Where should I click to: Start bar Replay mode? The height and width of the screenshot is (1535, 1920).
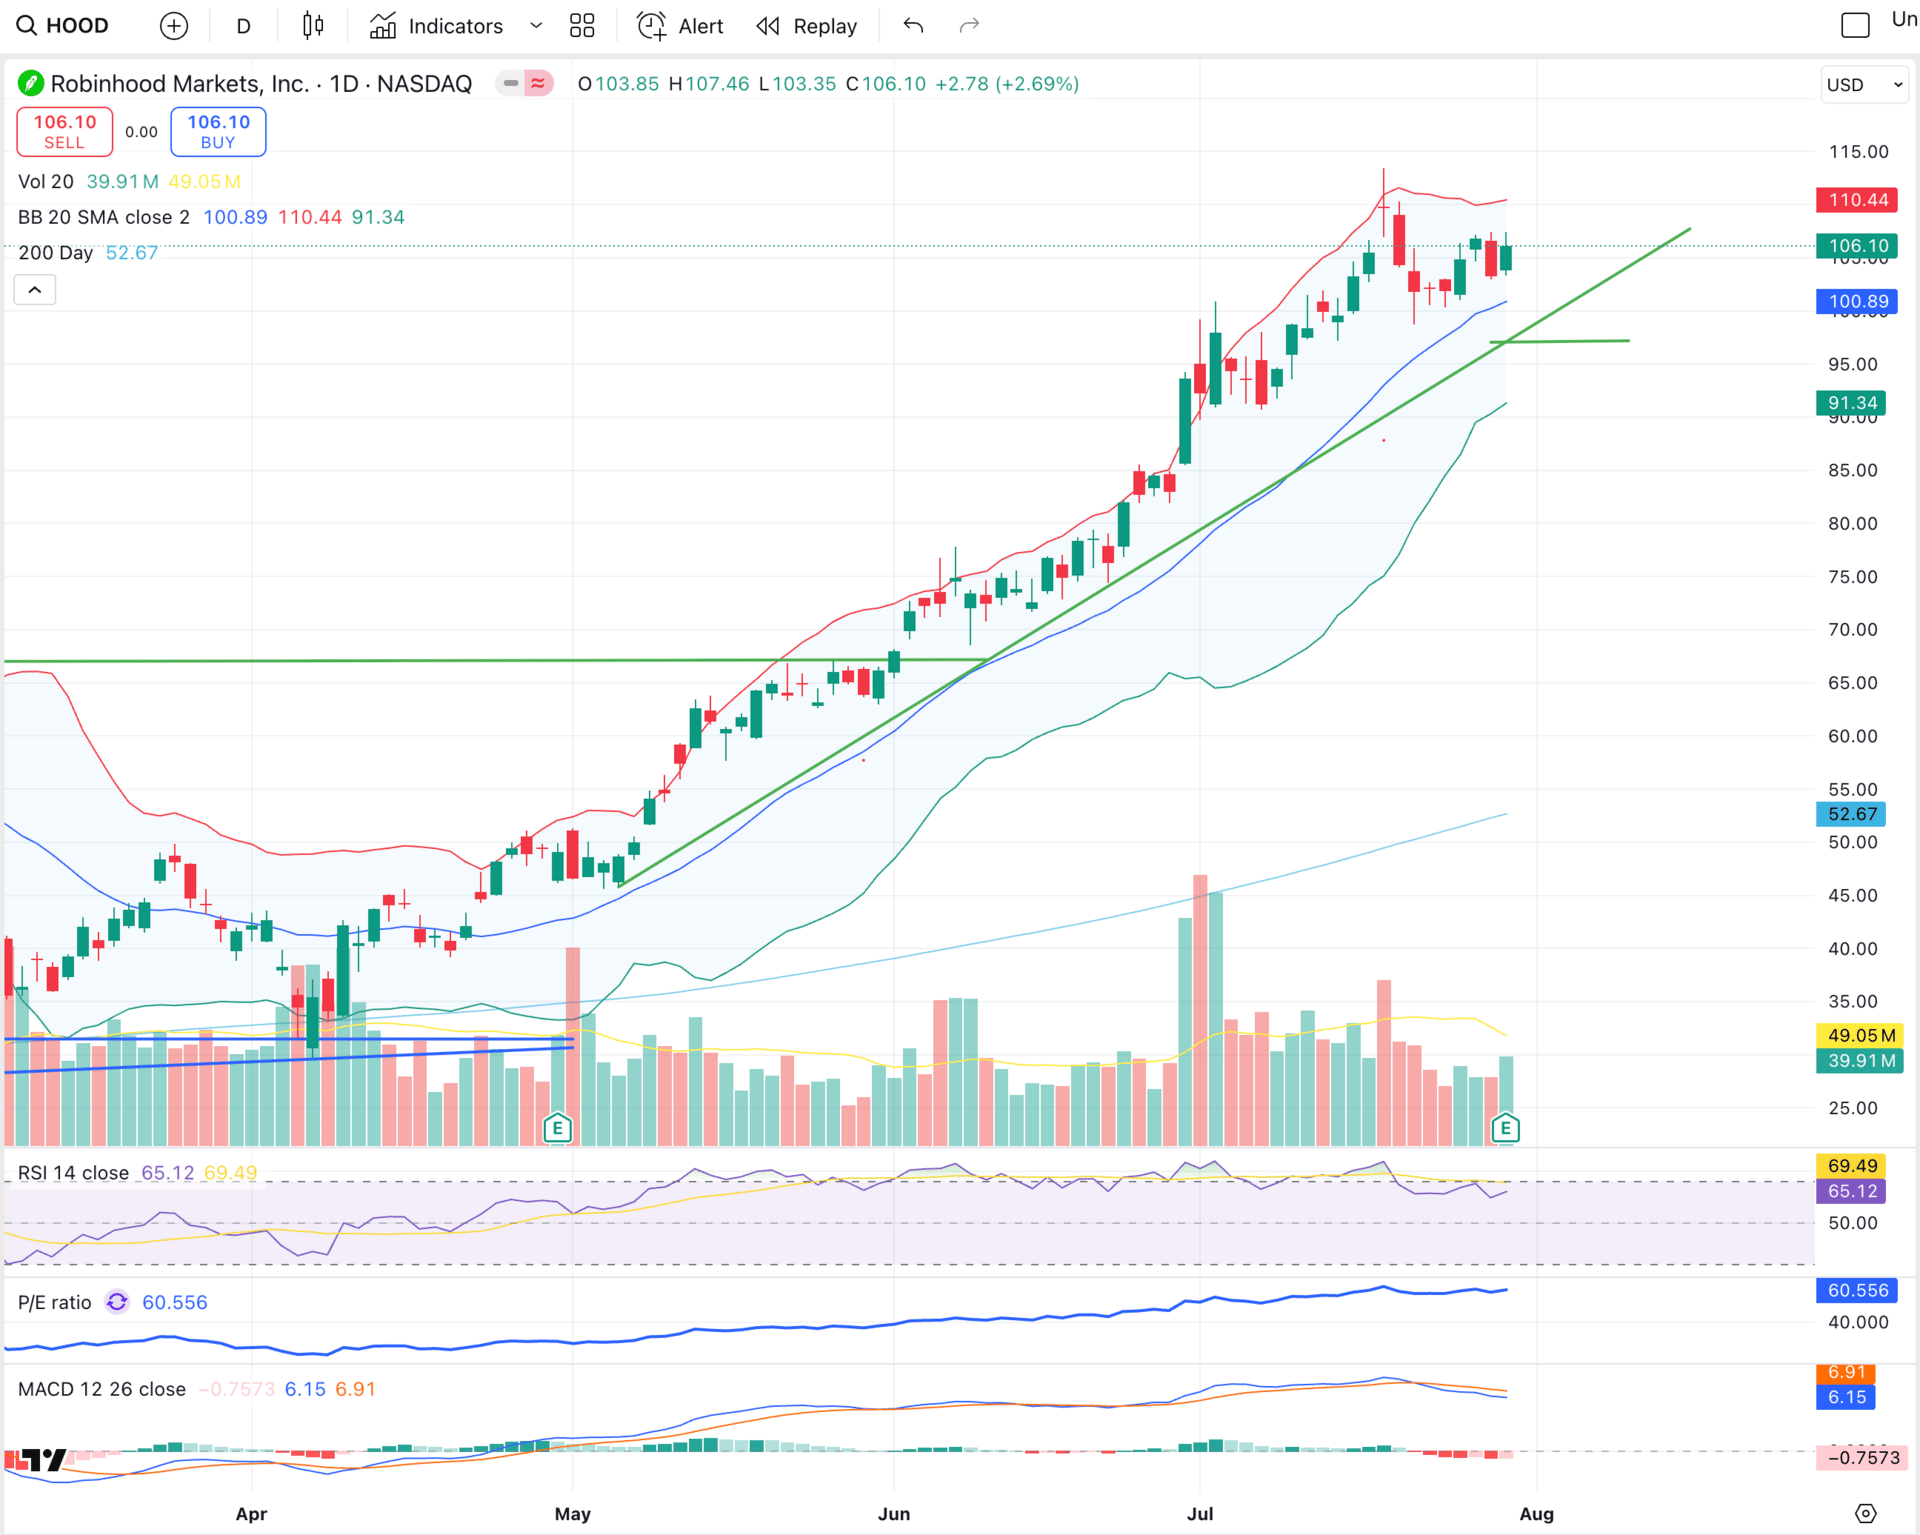pyautogui.click(x=807, y=26)
